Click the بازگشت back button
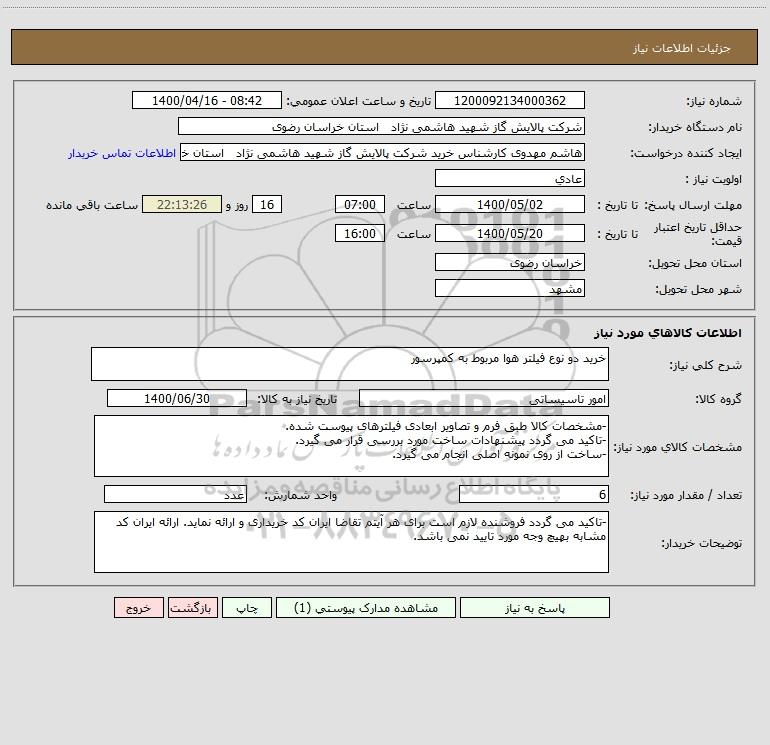This screenshot has width=770, height=745. [x=192, y=607]
